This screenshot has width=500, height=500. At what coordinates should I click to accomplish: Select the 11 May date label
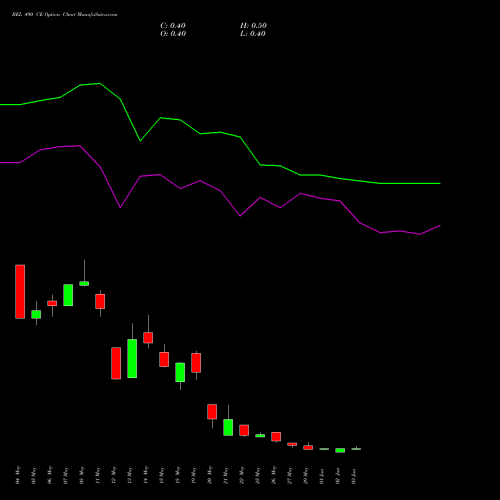click(x=98, y=475)
